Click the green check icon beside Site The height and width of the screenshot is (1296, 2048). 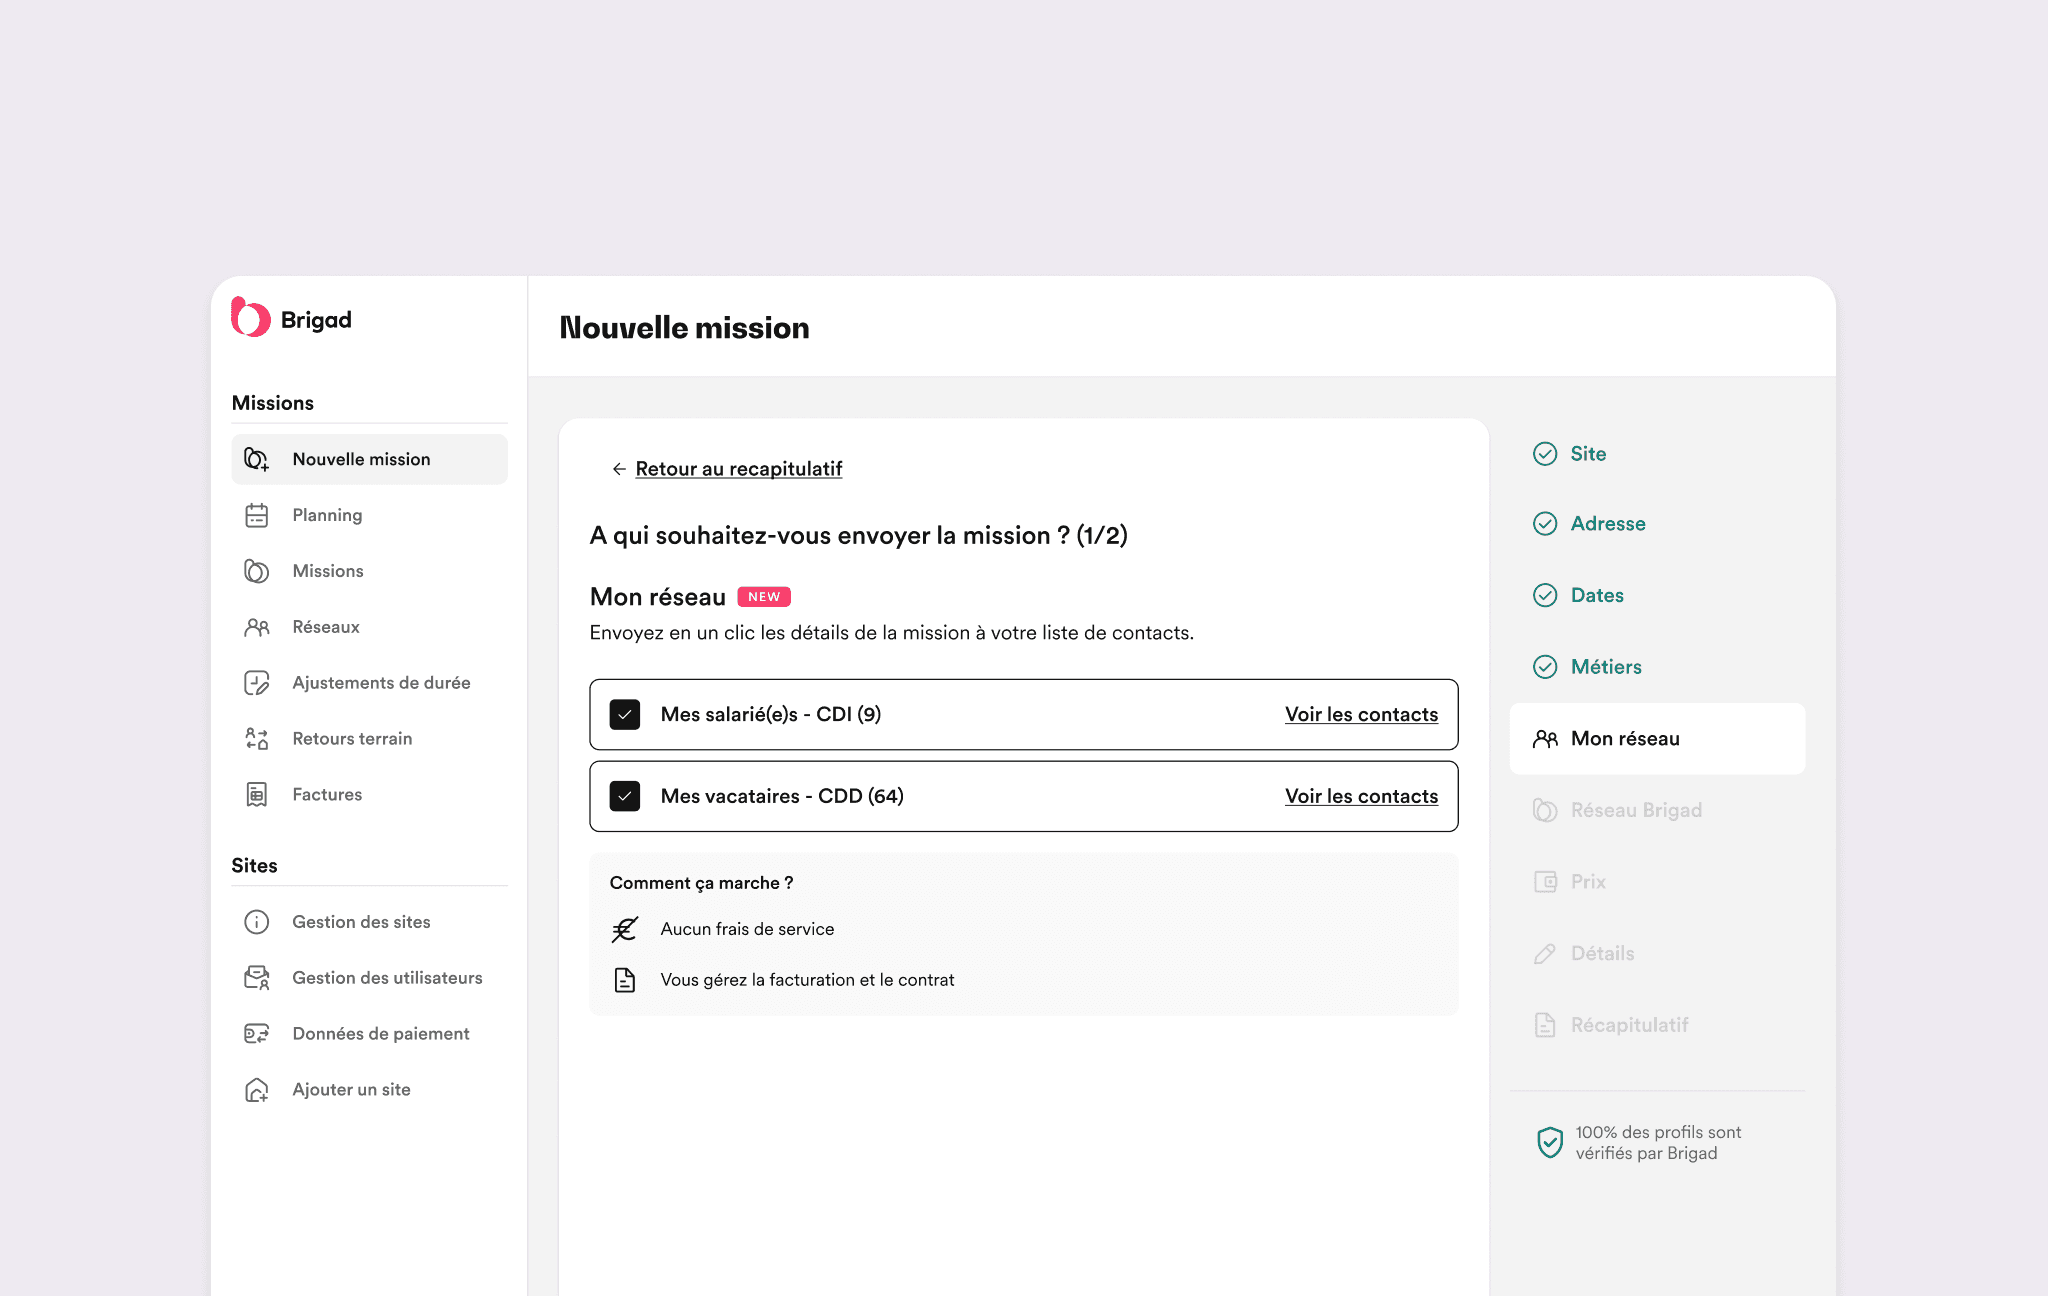coord(1545,454)
